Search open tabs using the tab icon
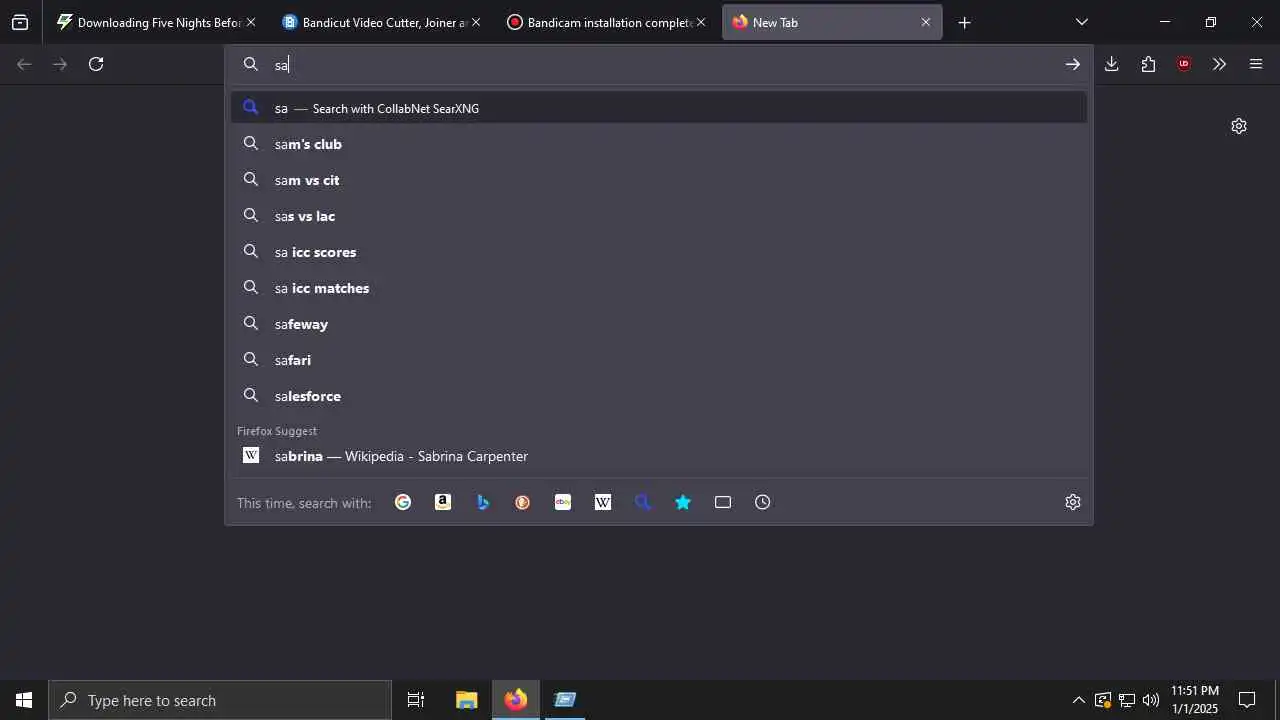 [723, 502]
